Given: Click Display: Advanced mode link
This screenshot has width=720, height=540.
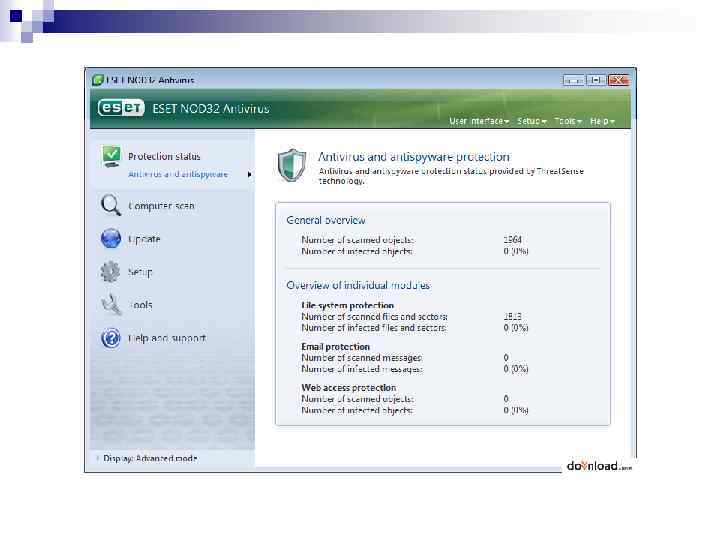Looking at the screenshot, I should coord(150,458).
